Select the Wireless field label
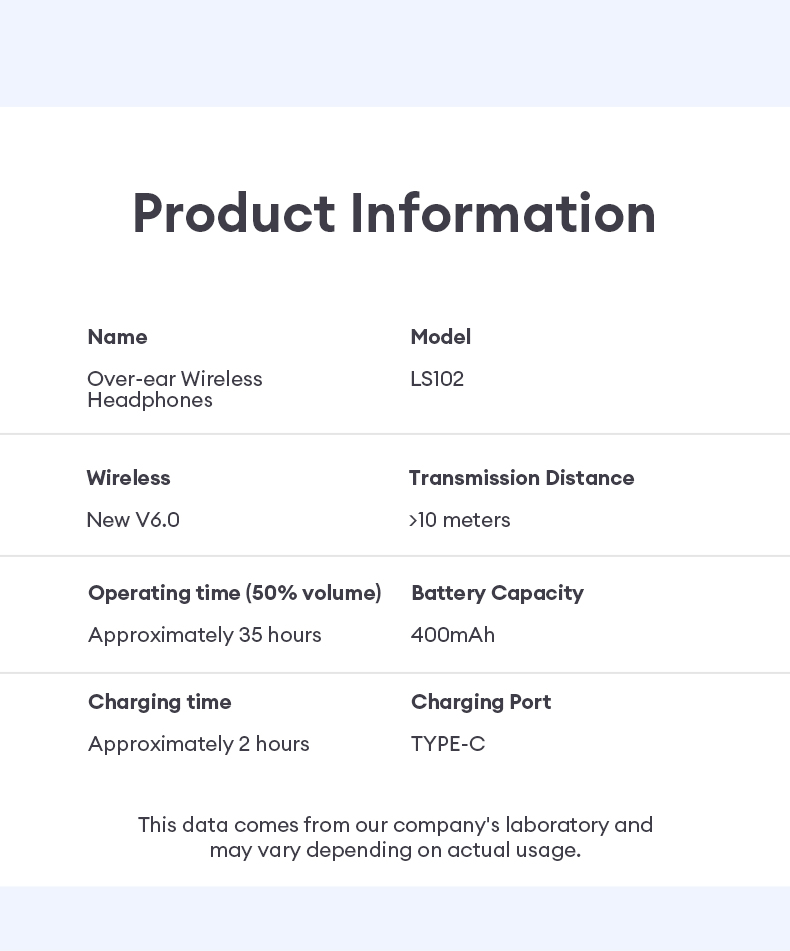Viewport: 790px width, 951px height. [x=128, y=478]
